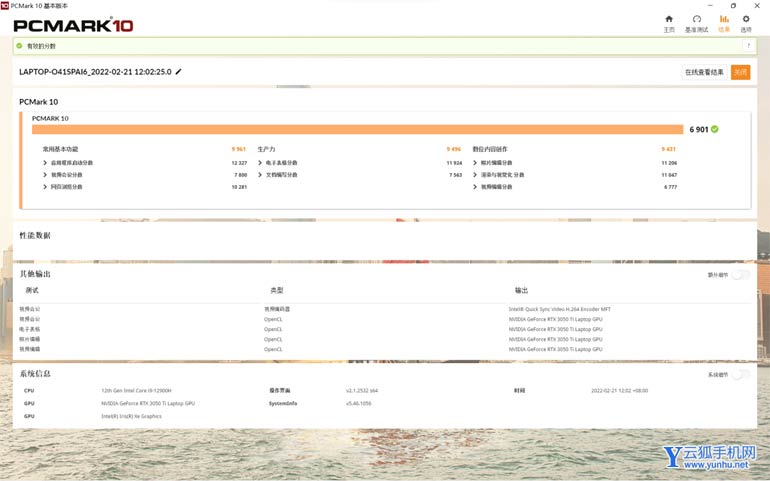This screenshot has width=770, height=481.
Task: Click the pencil icon to rename result
Action: [x=178, y=72]
